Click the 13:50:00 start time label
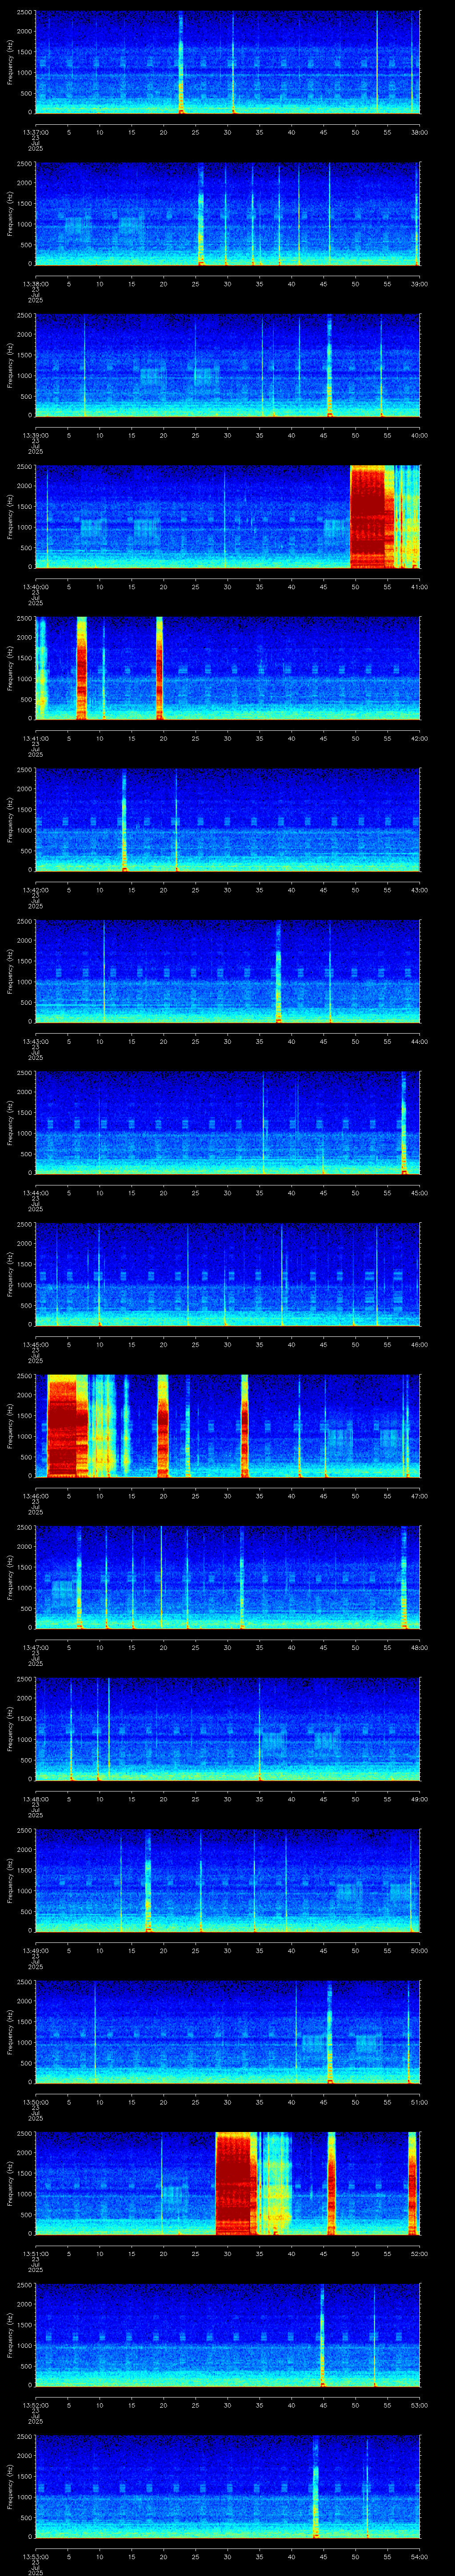This screenshot has height=2576, width=455. 35,2102
